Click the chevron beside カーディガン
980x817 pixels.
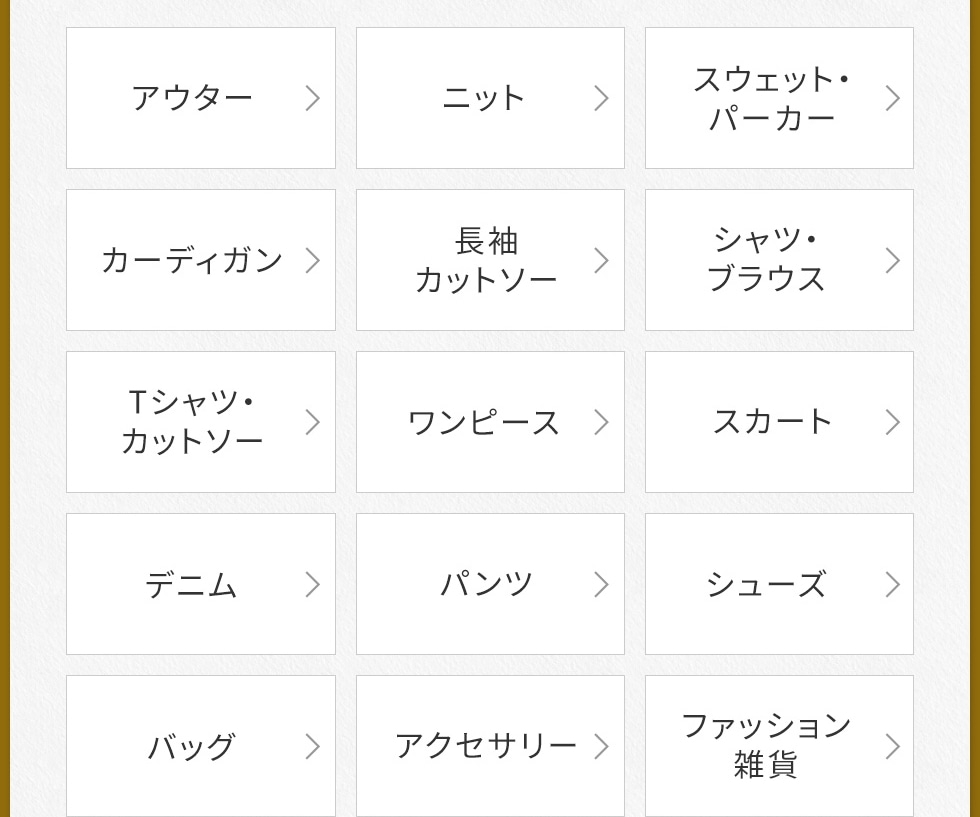click(312, 260)
